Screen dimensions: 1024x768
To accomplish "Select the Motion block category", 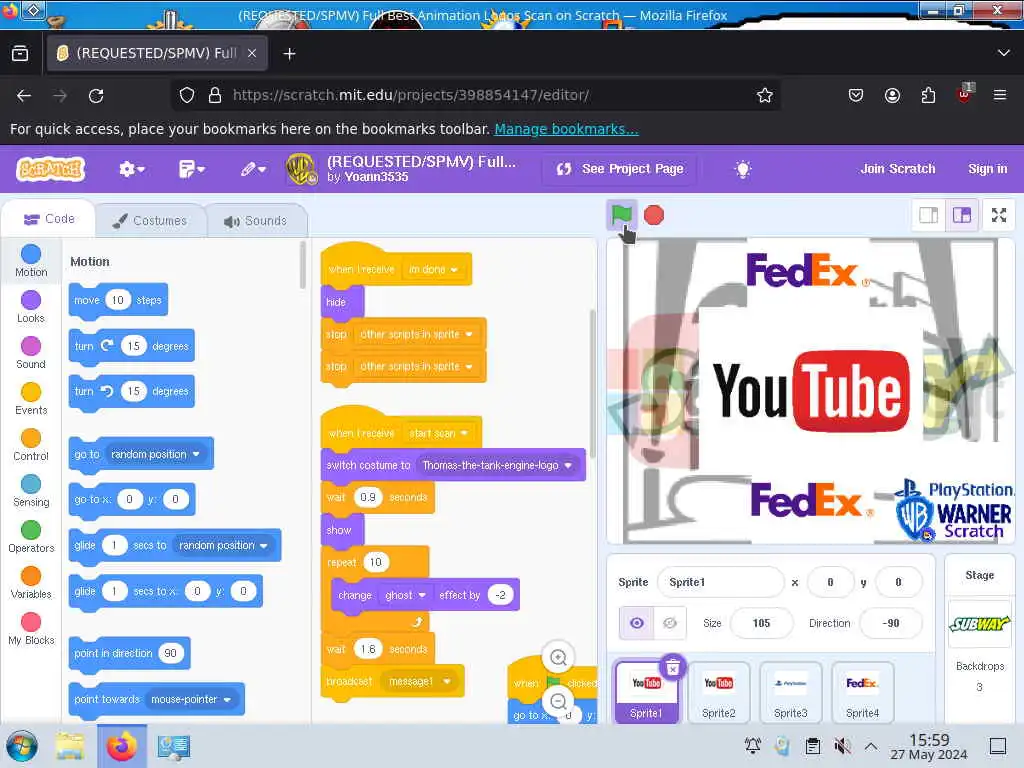I will pos(31,261).
